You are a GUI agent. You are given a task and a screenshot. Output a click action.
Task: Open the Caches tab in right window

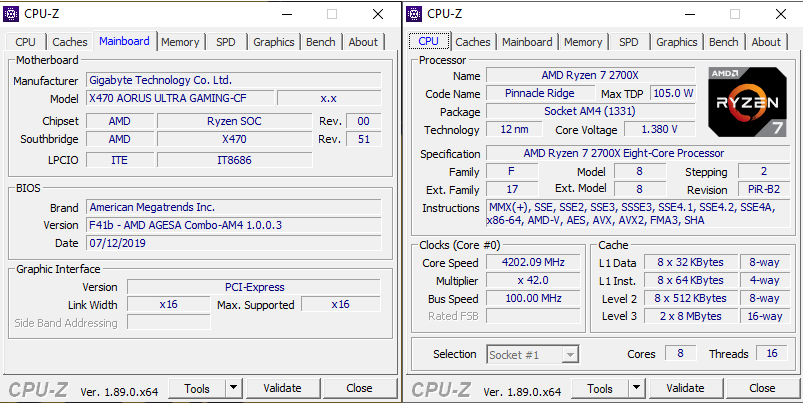pyautogui.click(x=473, y=42)
